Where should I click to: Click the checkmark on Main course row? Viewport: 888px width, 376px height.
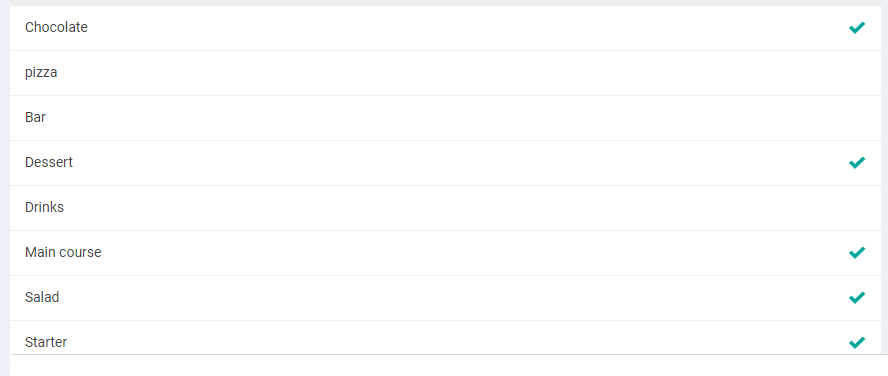857,253
